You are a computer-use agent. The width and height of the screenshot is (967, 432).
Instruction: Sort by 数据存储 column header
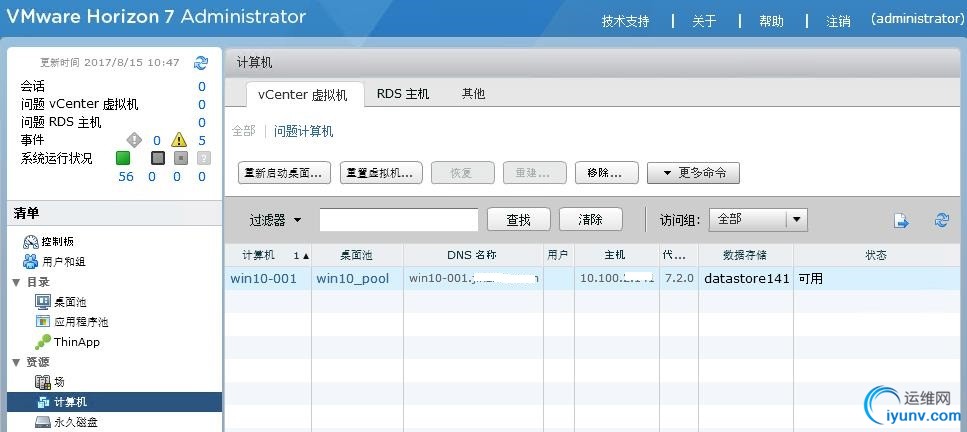tap(746, 255)
